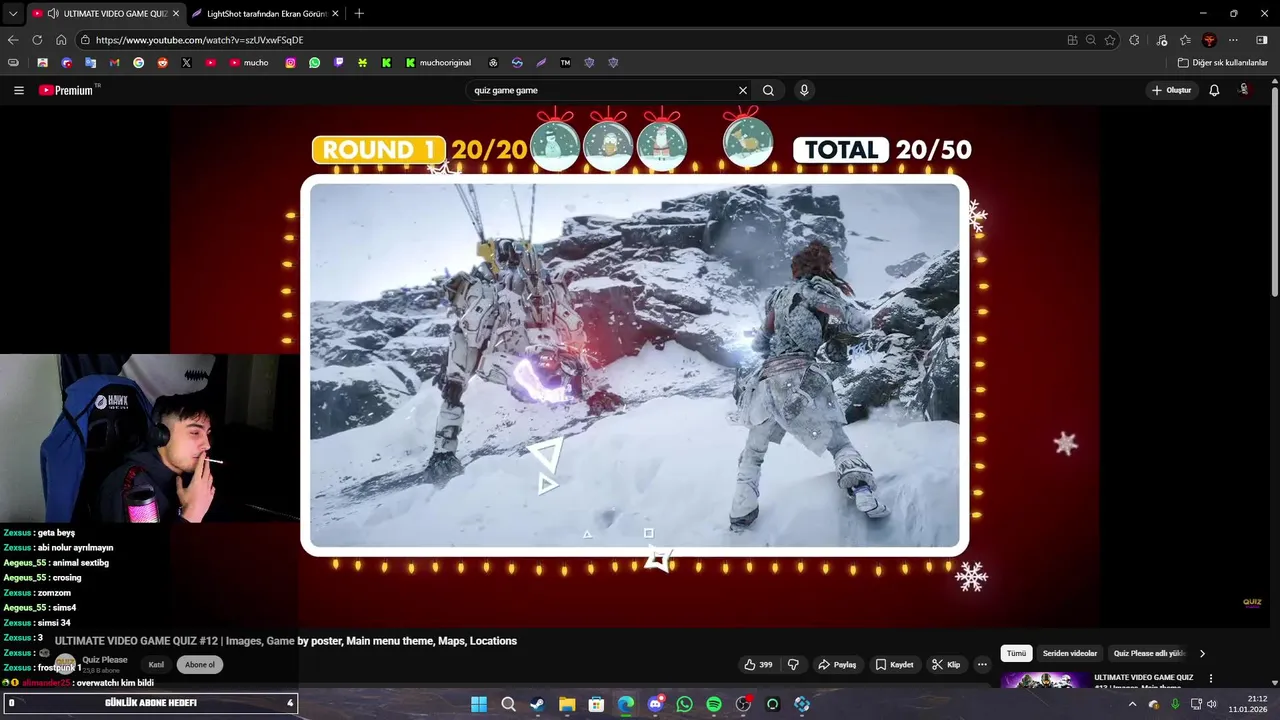Image resolution: width=1280 pixels, height=720 pixels.
Task: Open Spotify from taskbar
Action: 714,704
